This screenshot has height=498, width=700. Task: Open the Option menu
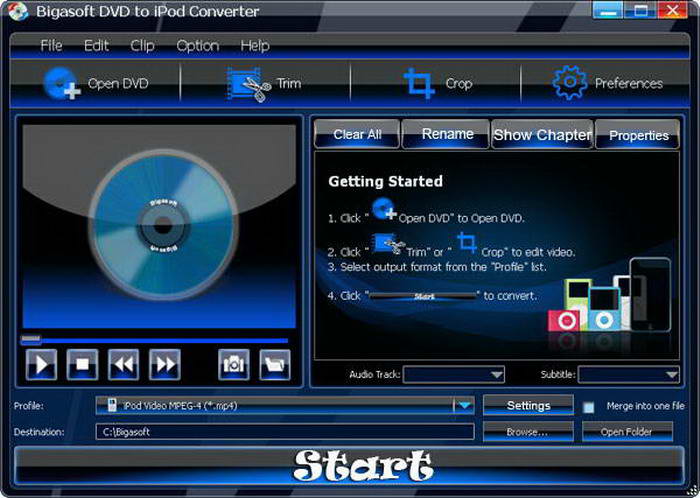(x=197, y=46)
